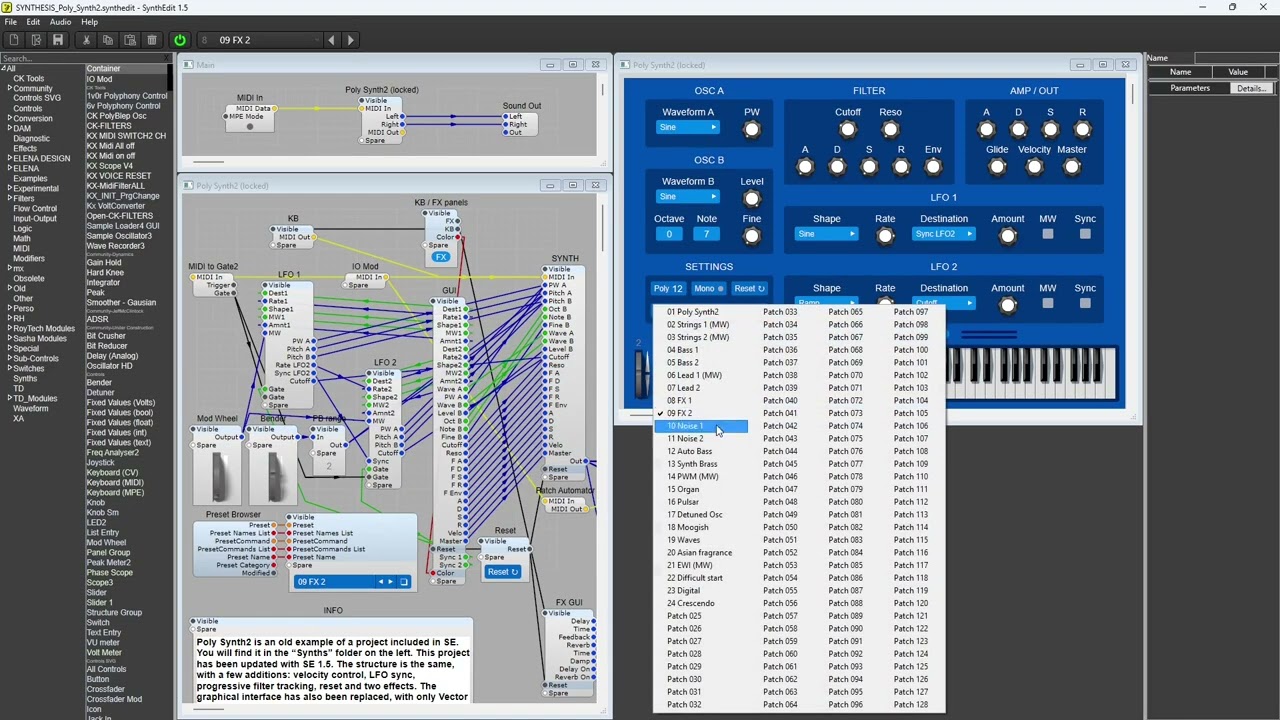Click the Paste clipboard toolbar icon

click(x=130, y=40)
